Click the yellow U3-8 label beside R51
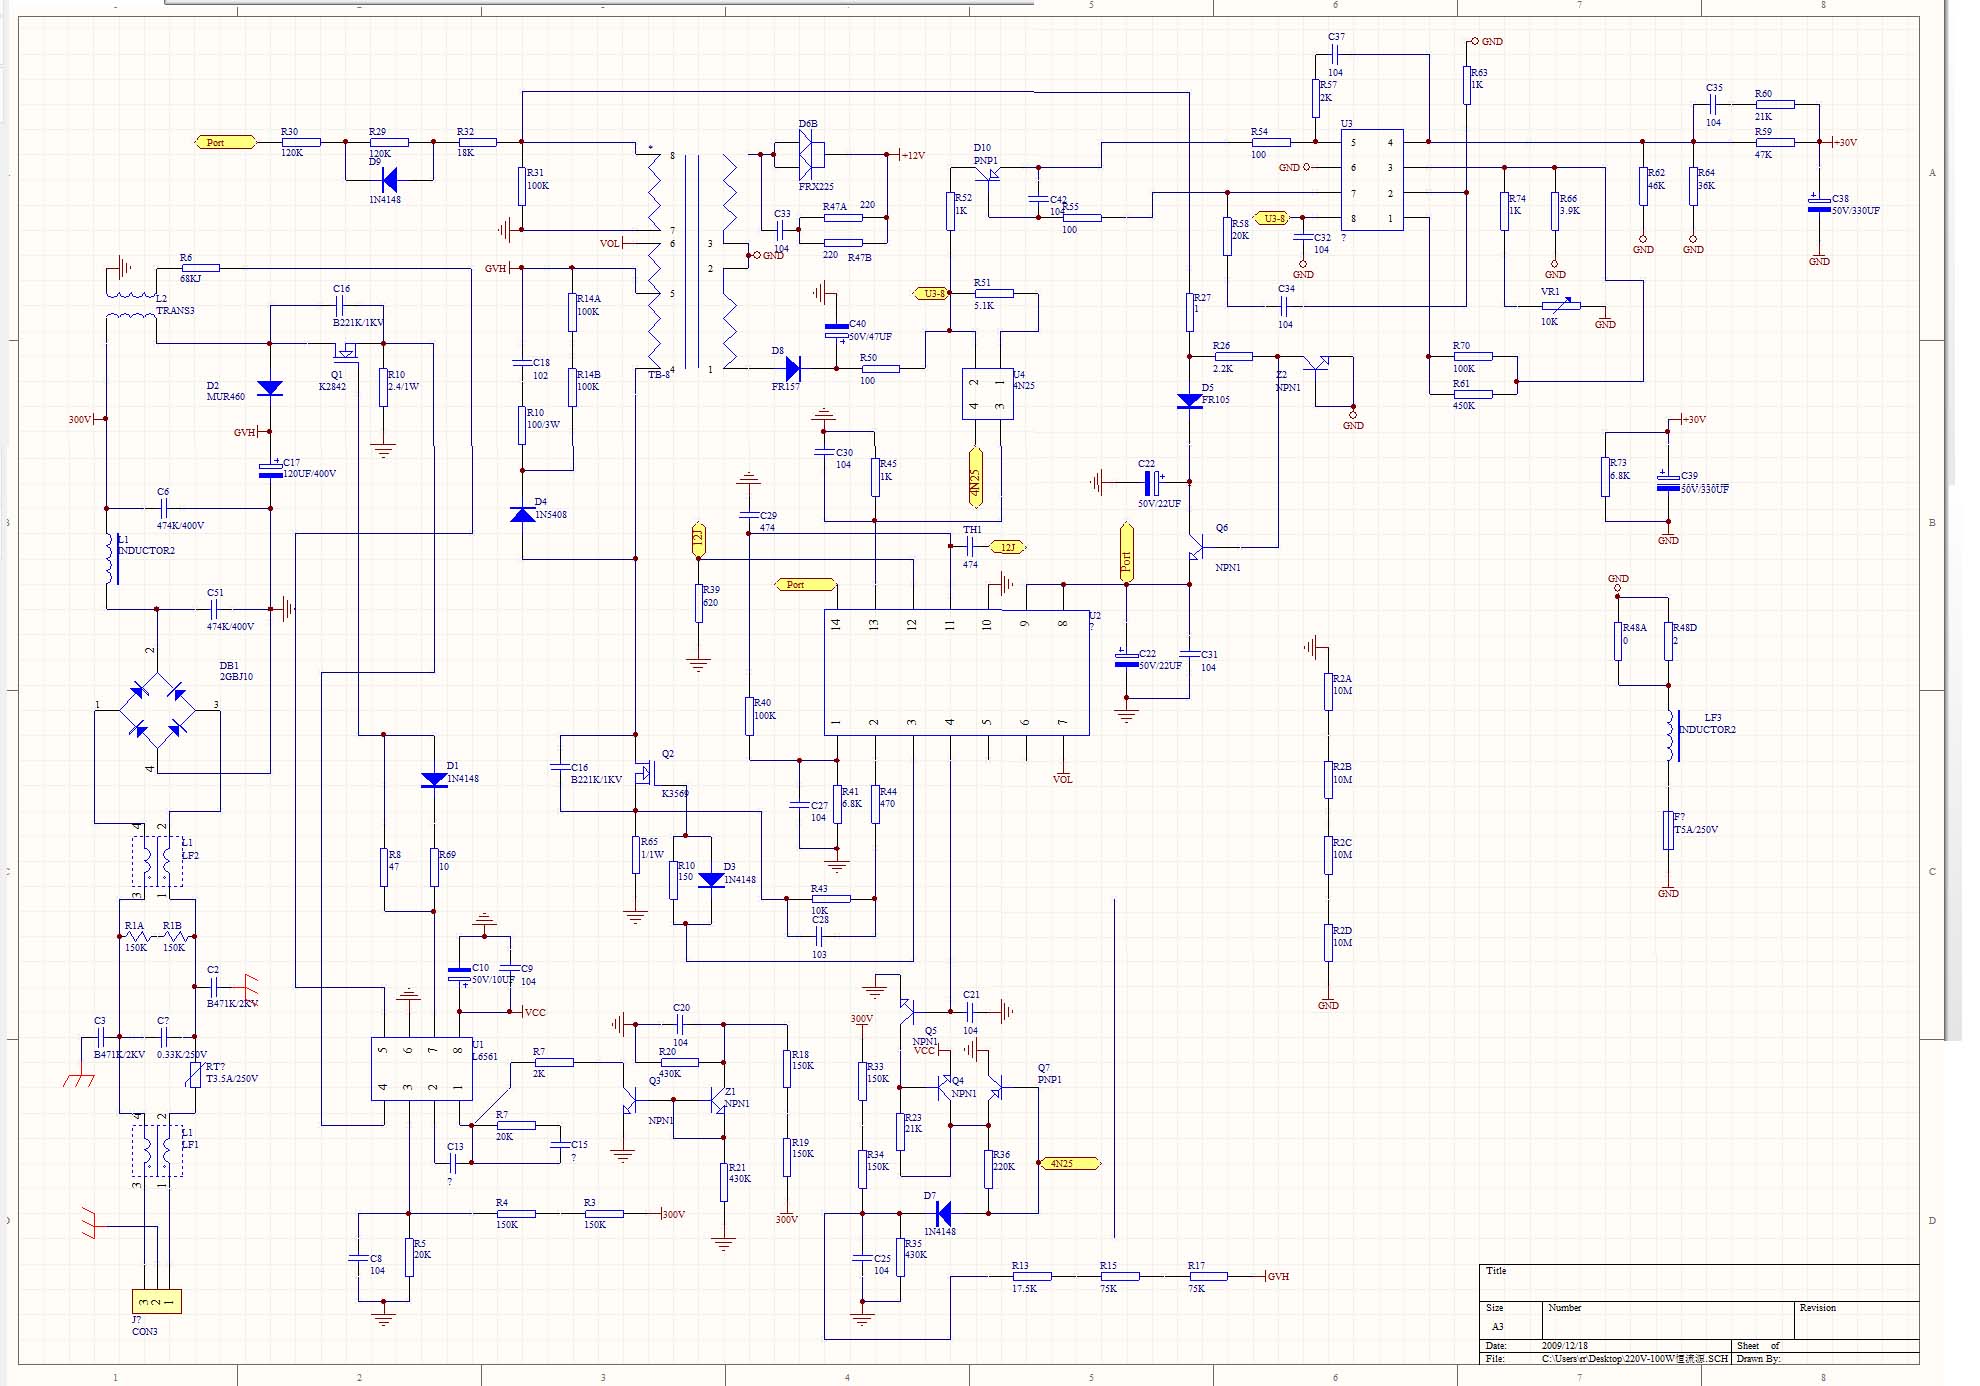The height and width of the screenshot is (1386, 1980). click(931, 294)
